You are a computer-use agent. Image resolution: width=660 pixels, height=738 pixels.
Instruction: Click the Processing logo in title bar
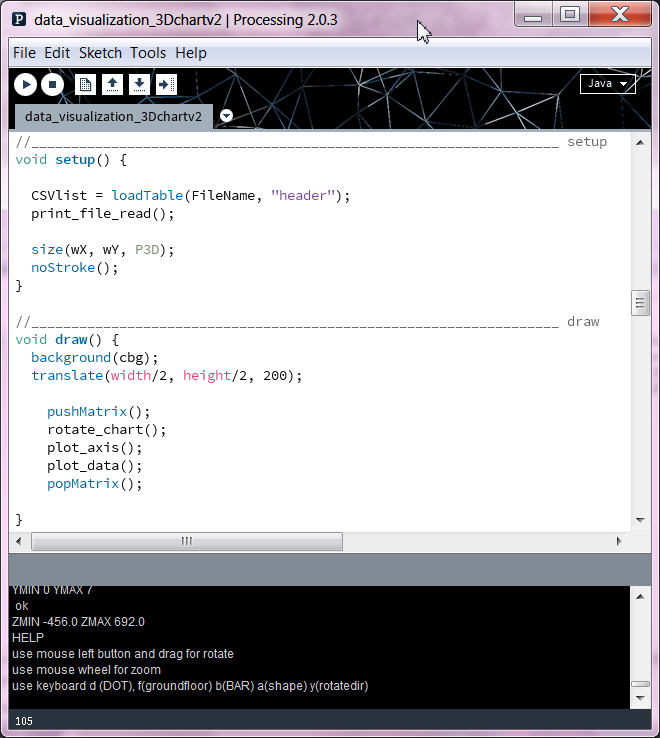(x=19, y=19)
